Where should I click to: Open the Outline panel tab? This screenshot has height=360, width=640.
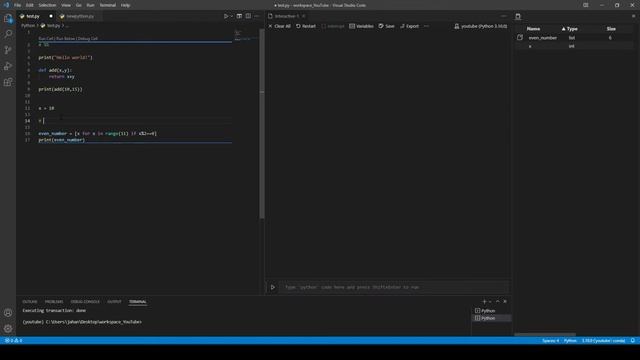pos(30,302)
